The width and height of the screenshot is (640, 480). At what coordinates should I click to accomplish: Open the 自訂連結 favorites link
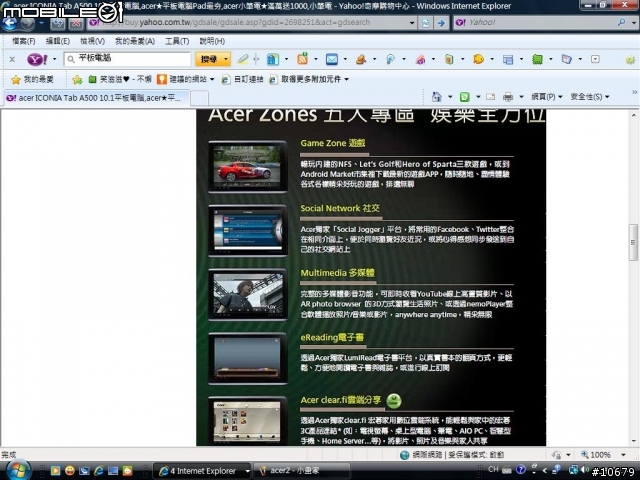[242, 80]
